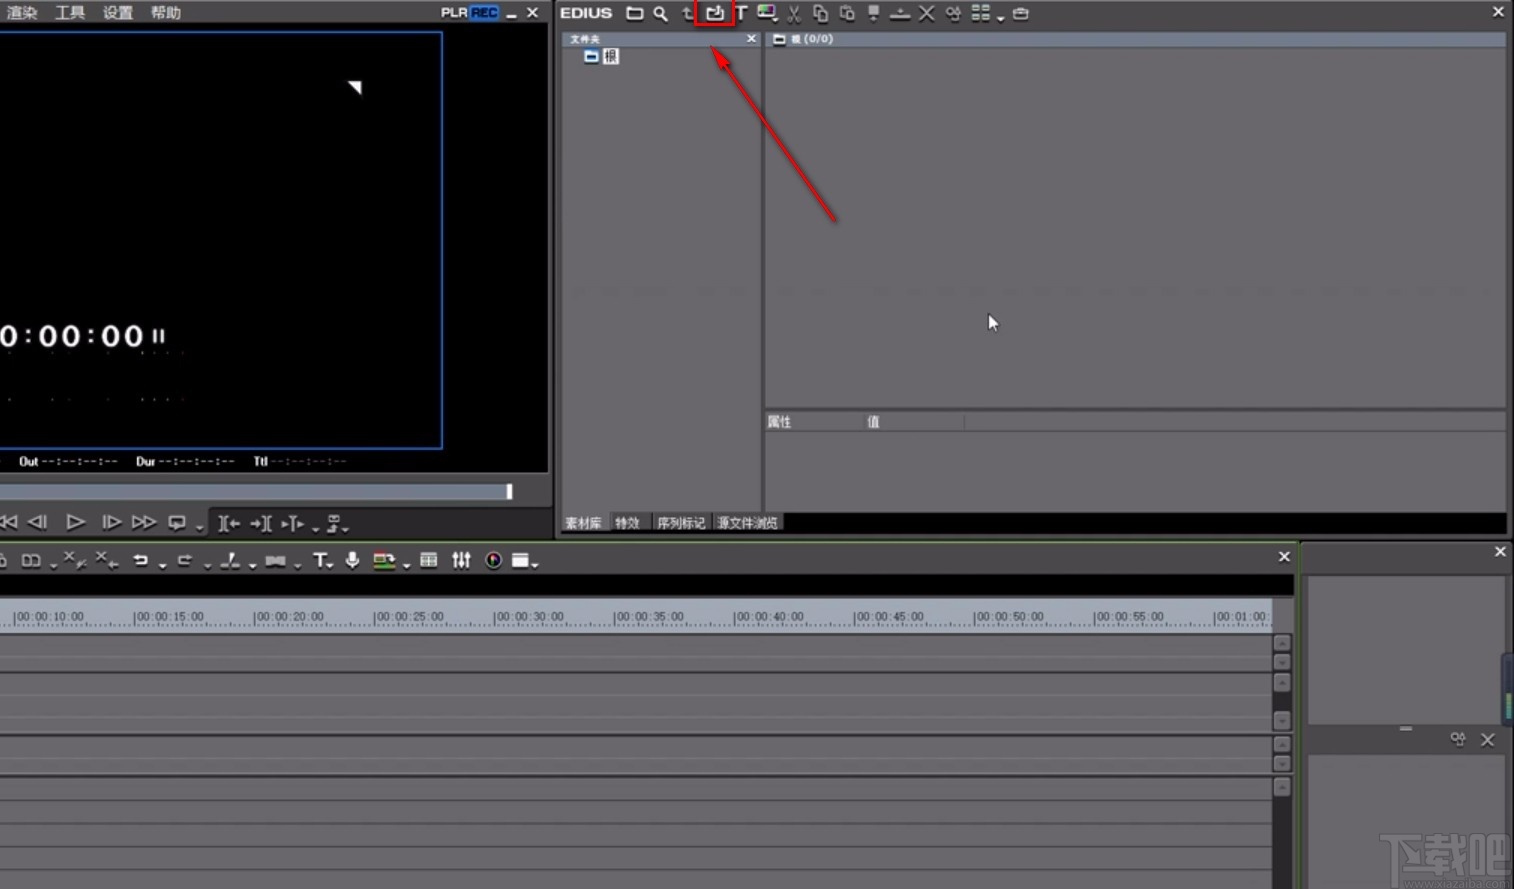Copy the selected bin clip
Image resolution: width=1514 pixels, height=889 pixels.
pyautogui.click(x=820, y=13)
